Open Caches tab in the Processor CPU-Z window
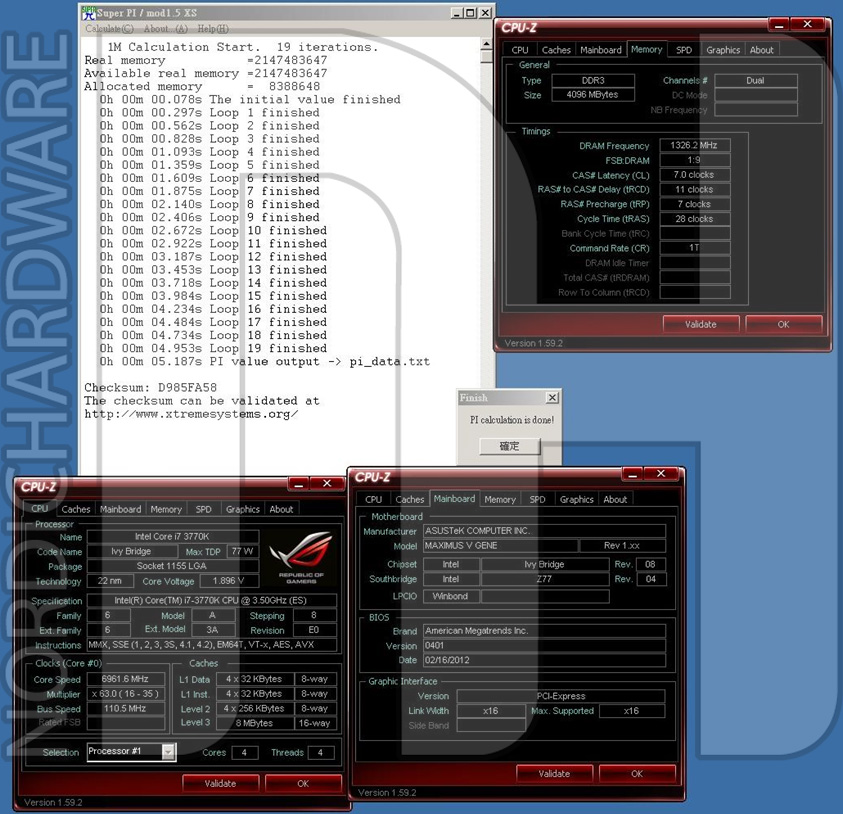Image resolution: width=843 pixels, height=814 pixels. (x=76, y=509)
